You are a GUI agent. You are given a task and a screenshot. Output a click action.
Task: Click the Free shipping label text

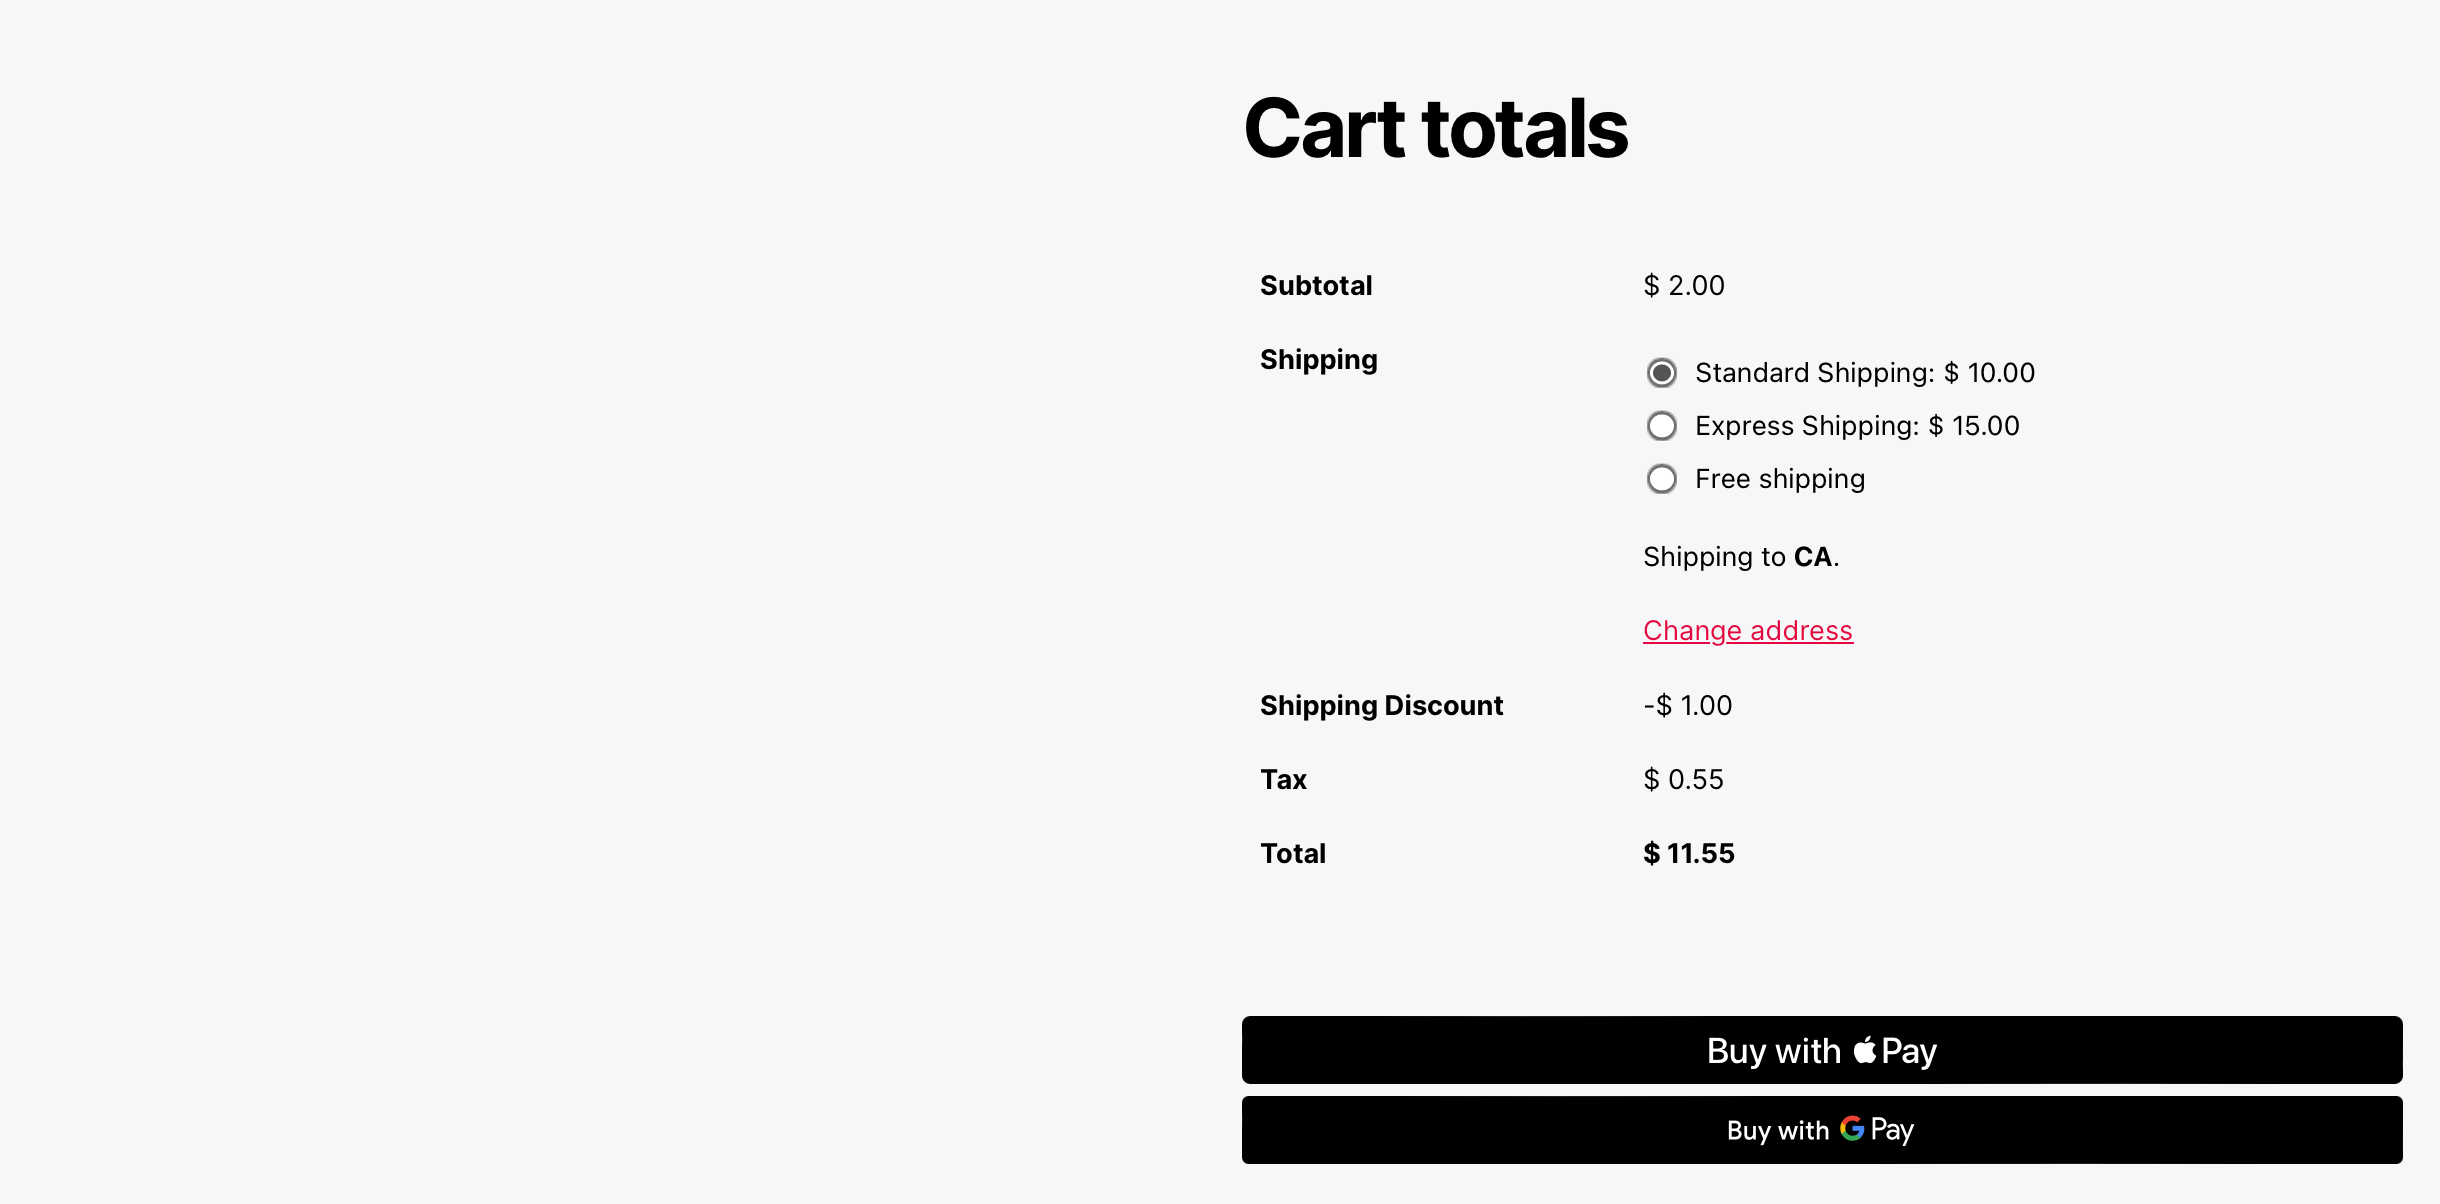[1779, 479]
